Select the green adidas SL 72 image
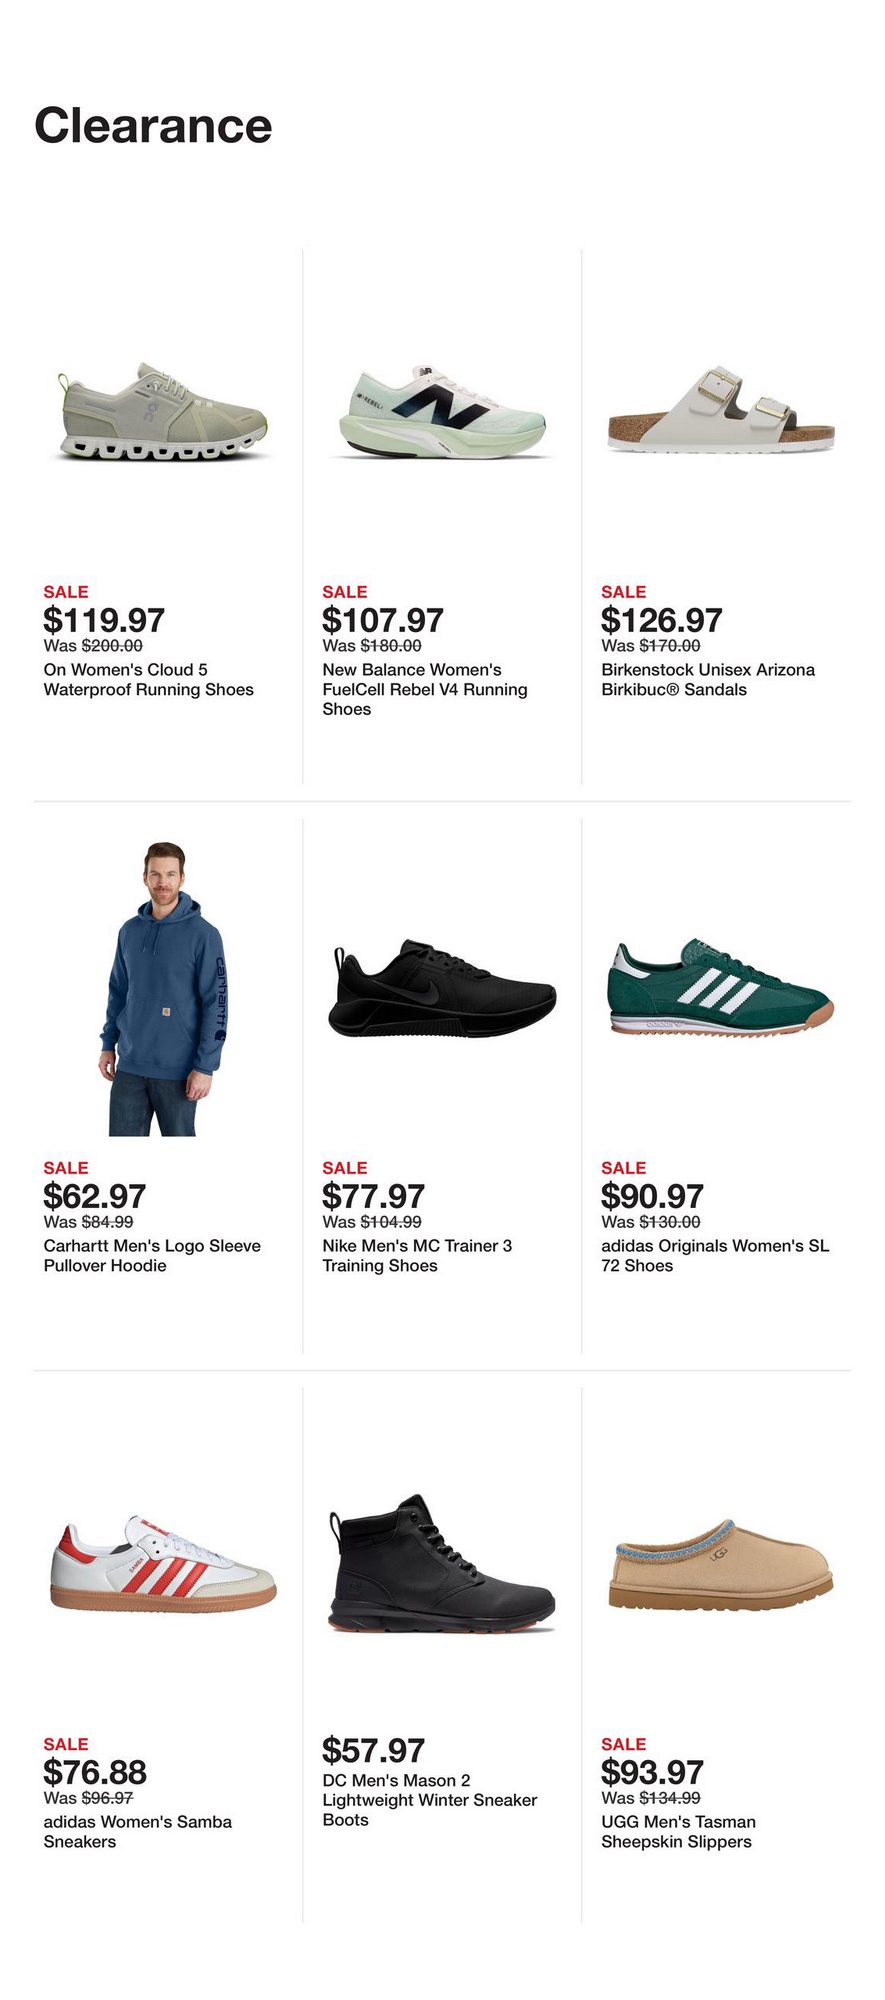885x2000 pixels. pos(720,988)
